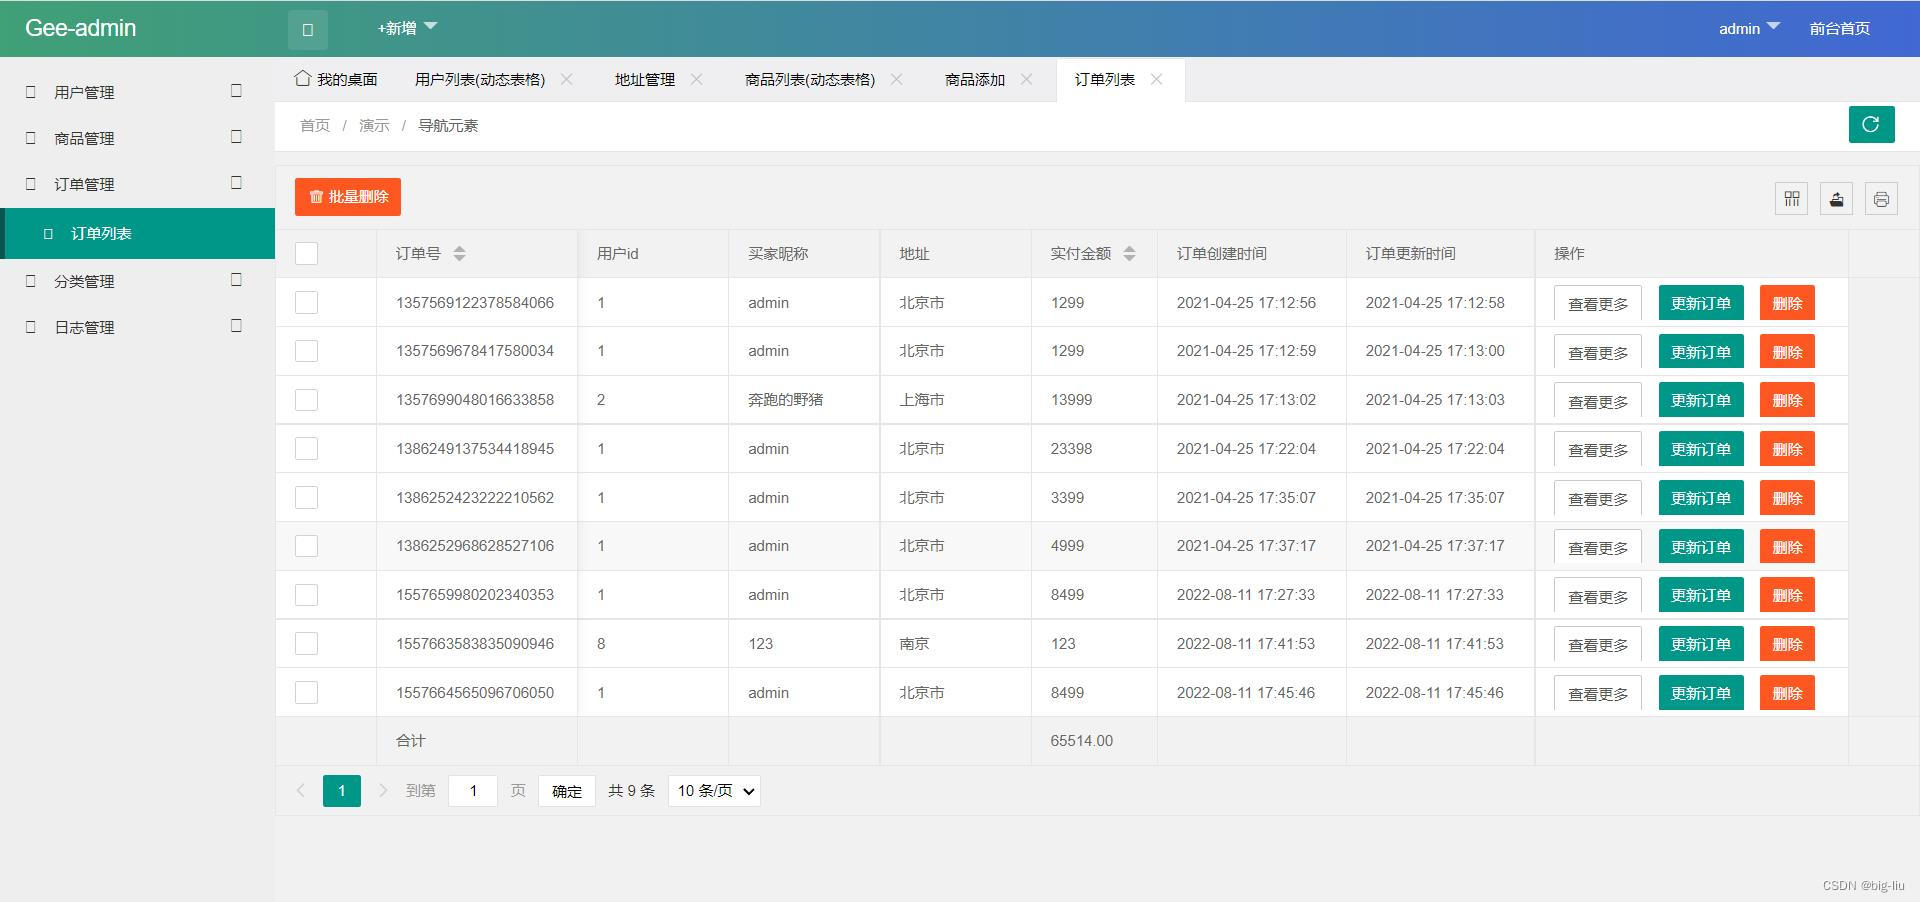Check order 1357569678417580034 row checkbox
The height and width of the screenshot is (902, 1920).
tap(307, 351)
